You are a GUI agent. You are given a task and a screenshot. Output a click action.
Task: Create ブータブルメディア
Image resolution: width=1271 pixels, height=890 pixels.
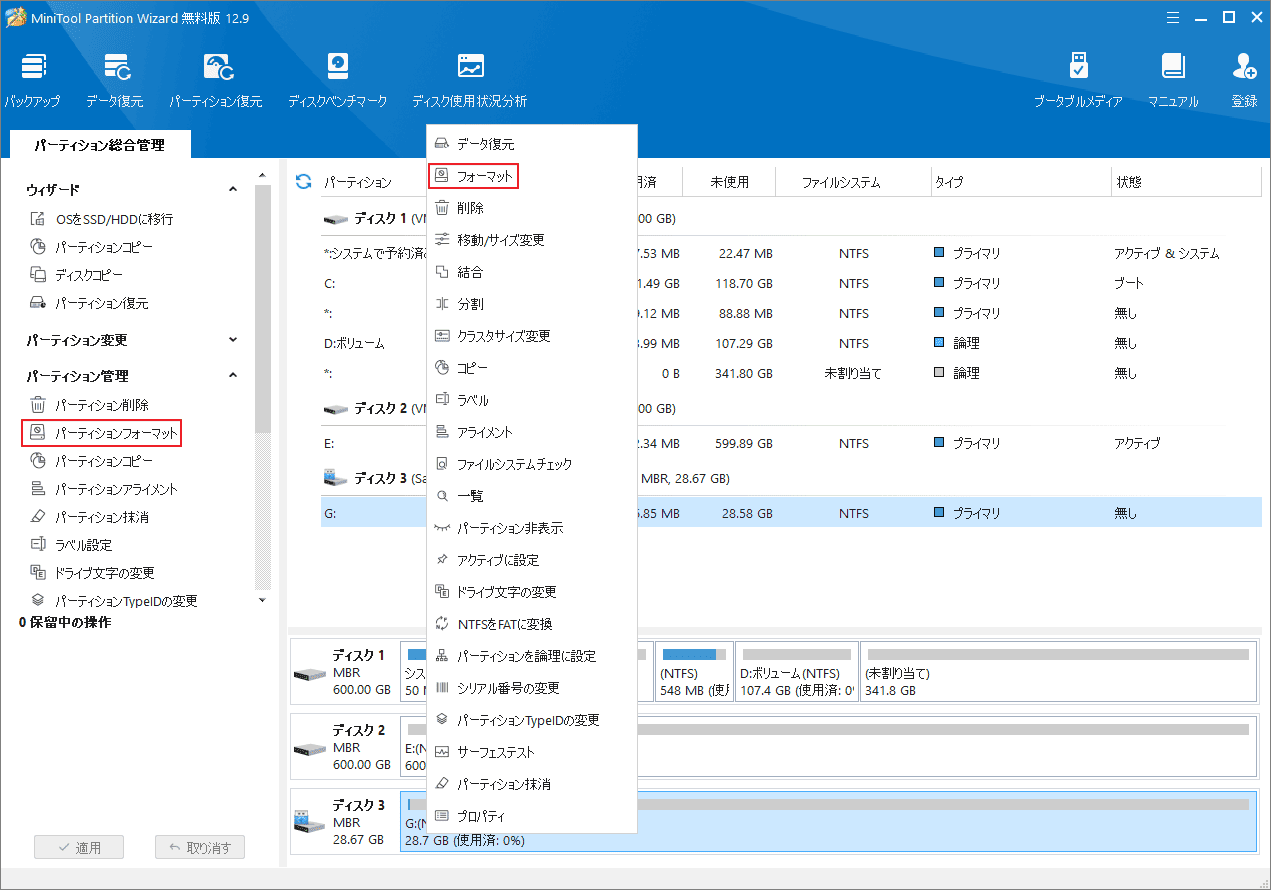tap(1078, 80)
